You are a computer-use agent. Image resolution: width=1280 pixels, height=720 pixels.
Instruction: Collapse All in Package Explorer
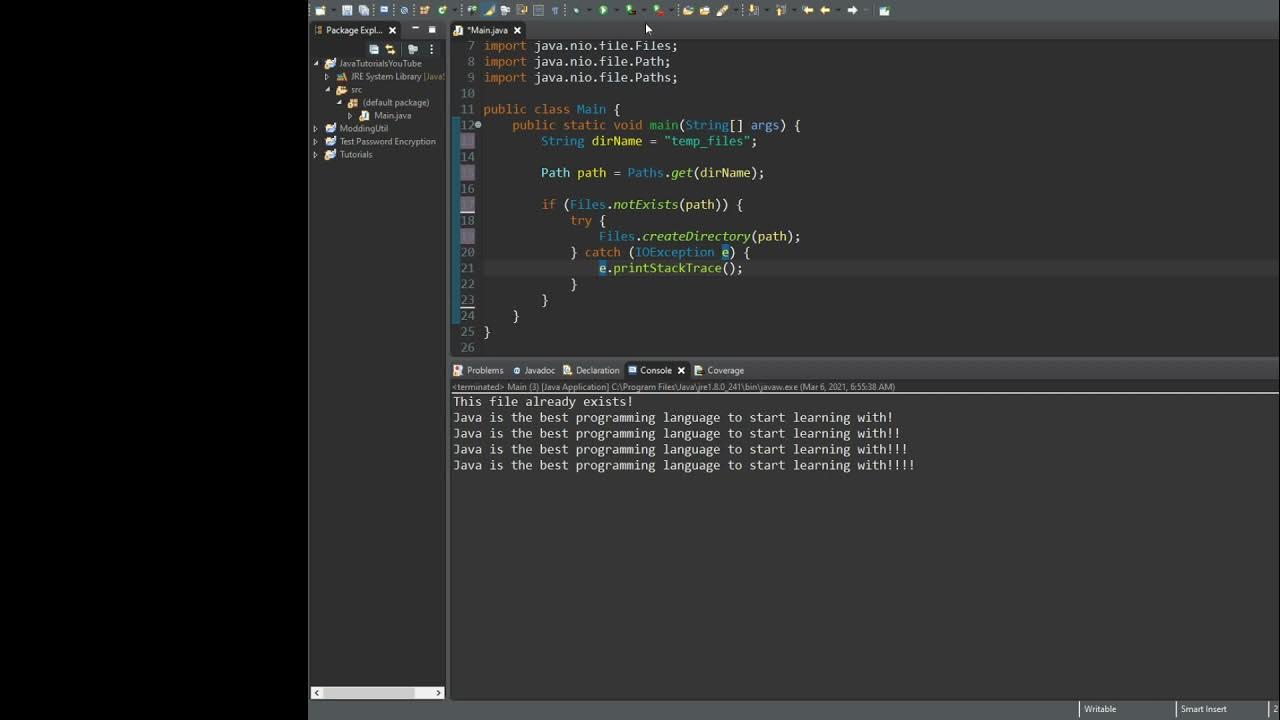(x=374, y=49)
